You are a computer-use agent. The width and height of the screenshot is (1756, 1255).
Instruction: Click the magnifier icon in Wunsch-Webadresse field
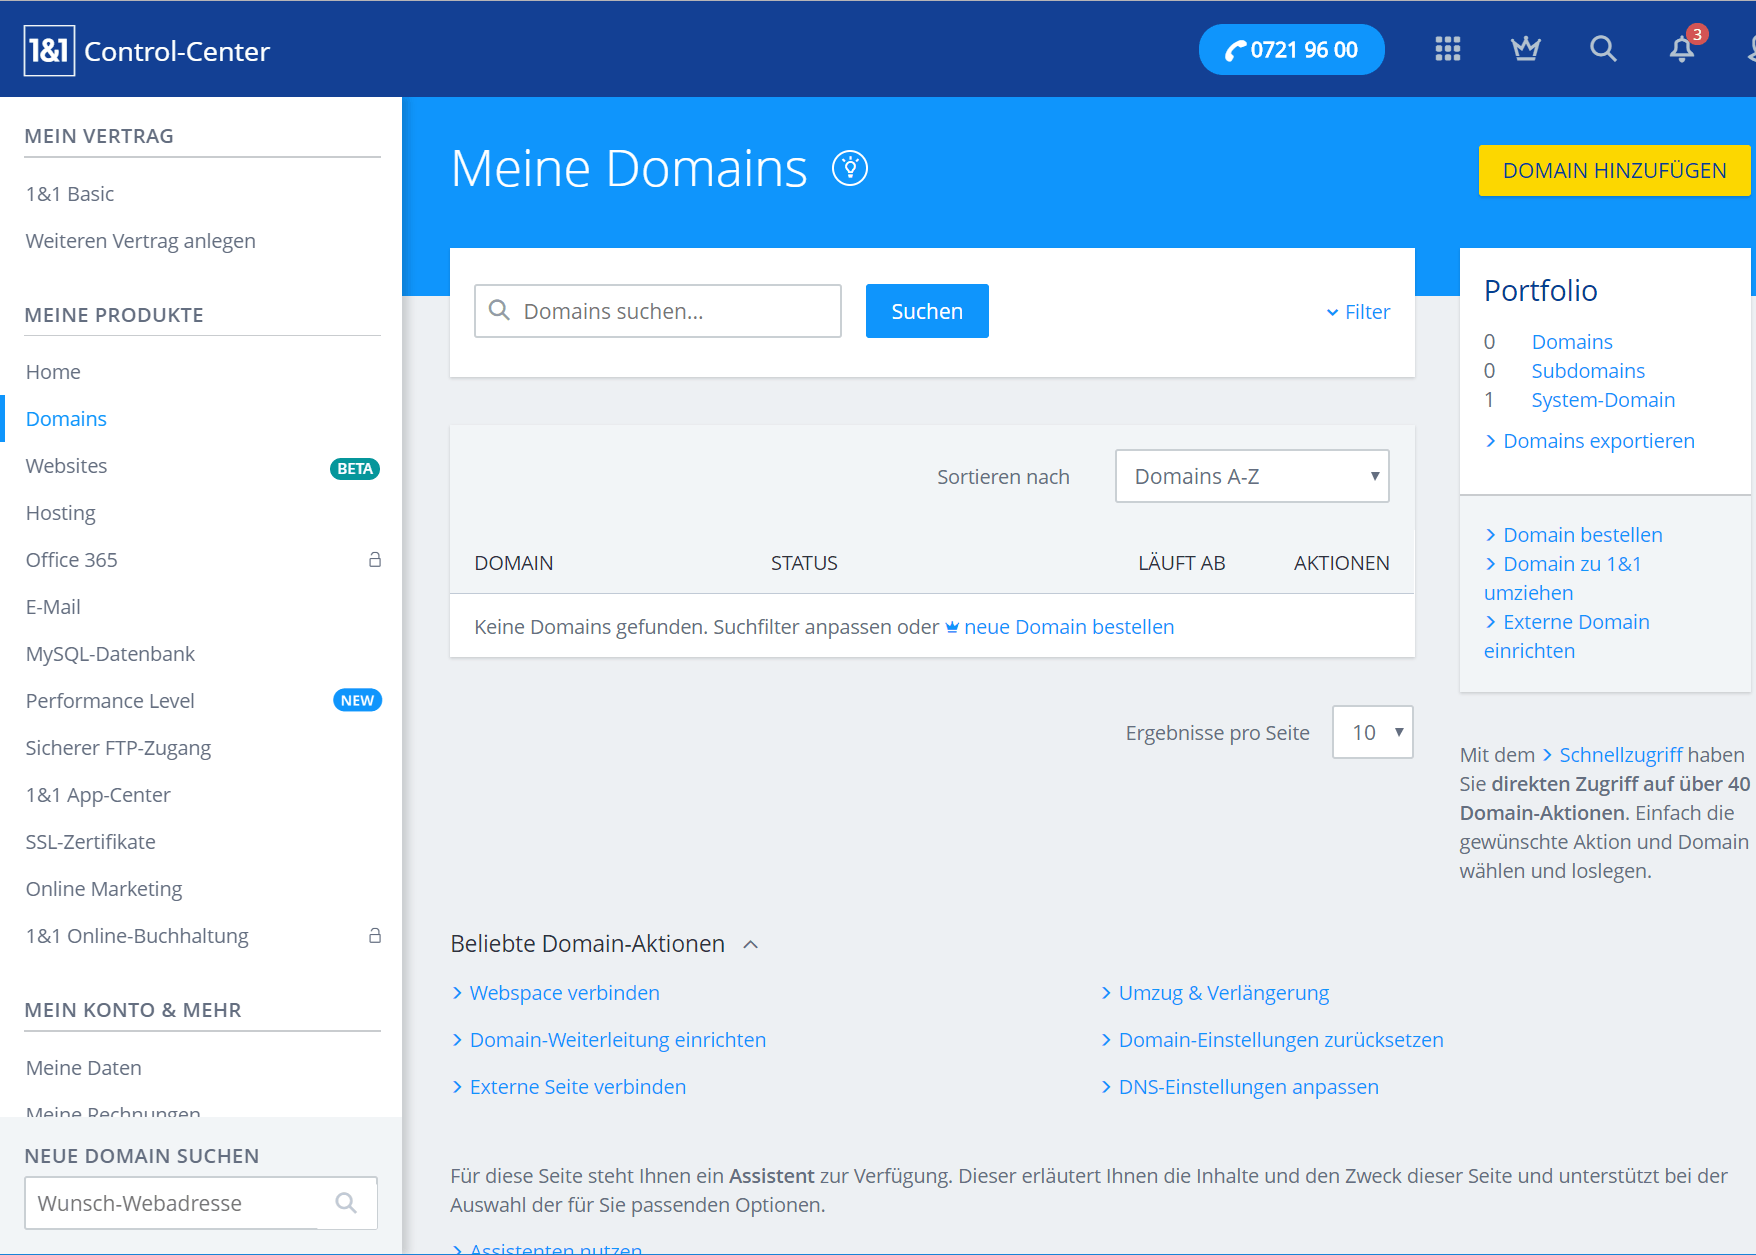coord(346,1203)
